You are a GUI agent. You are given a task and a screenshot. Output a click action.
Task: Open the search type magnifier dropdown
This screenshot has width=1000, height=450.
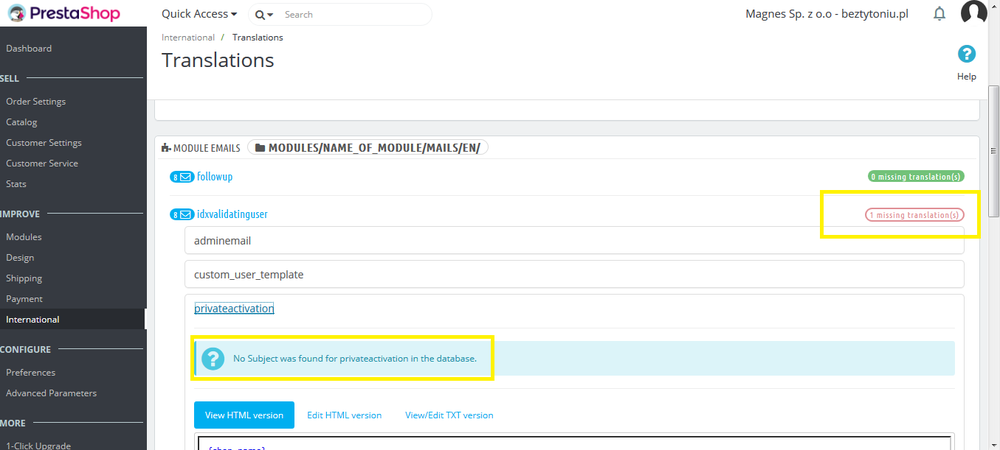tap(264, 15)
